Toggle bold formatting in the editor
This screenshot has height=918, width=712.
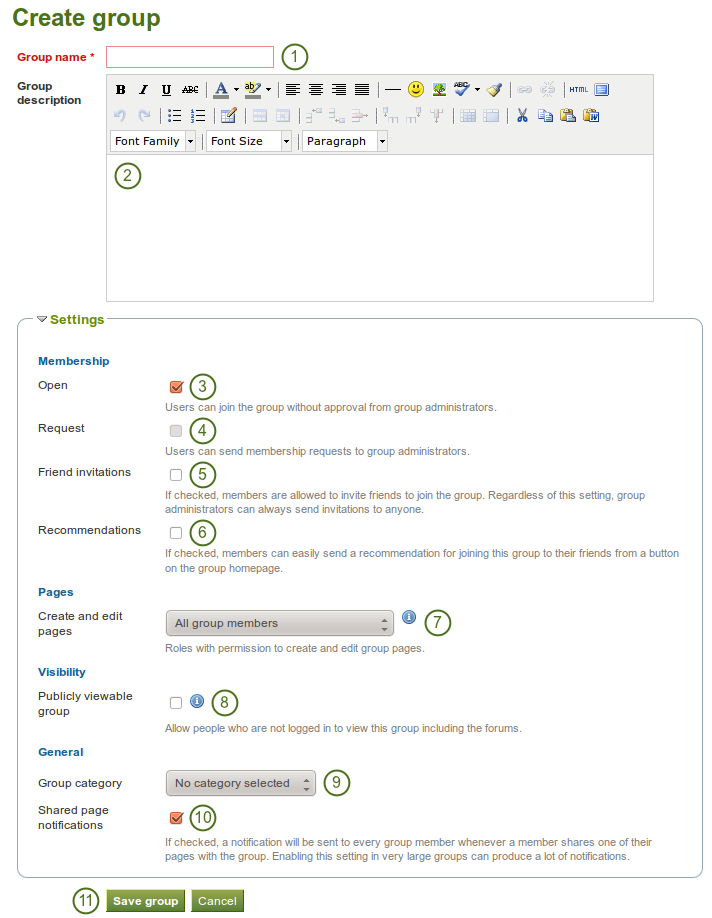tap(121, 90)
